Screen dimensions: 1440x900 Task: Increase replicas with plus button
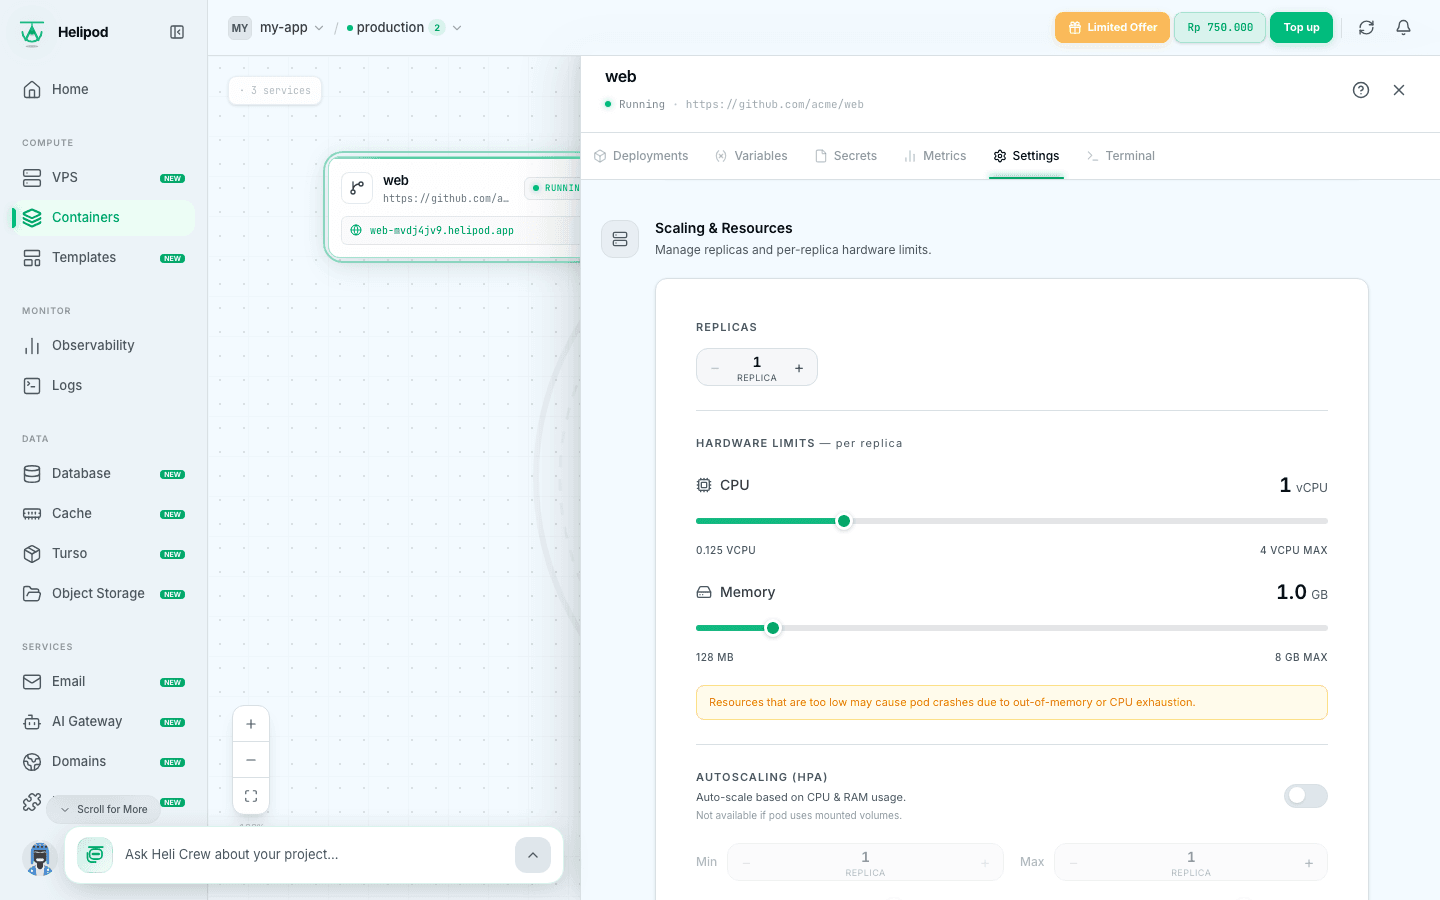tap(799, 368)
